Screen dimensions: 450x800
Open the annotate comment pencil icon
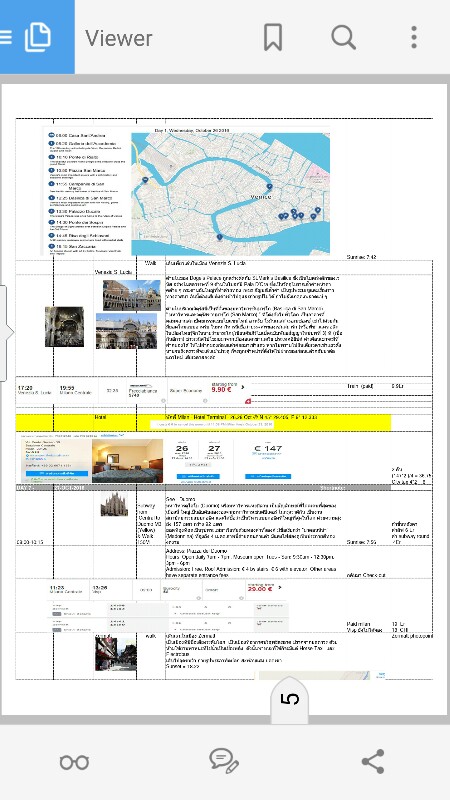(224, 761)
